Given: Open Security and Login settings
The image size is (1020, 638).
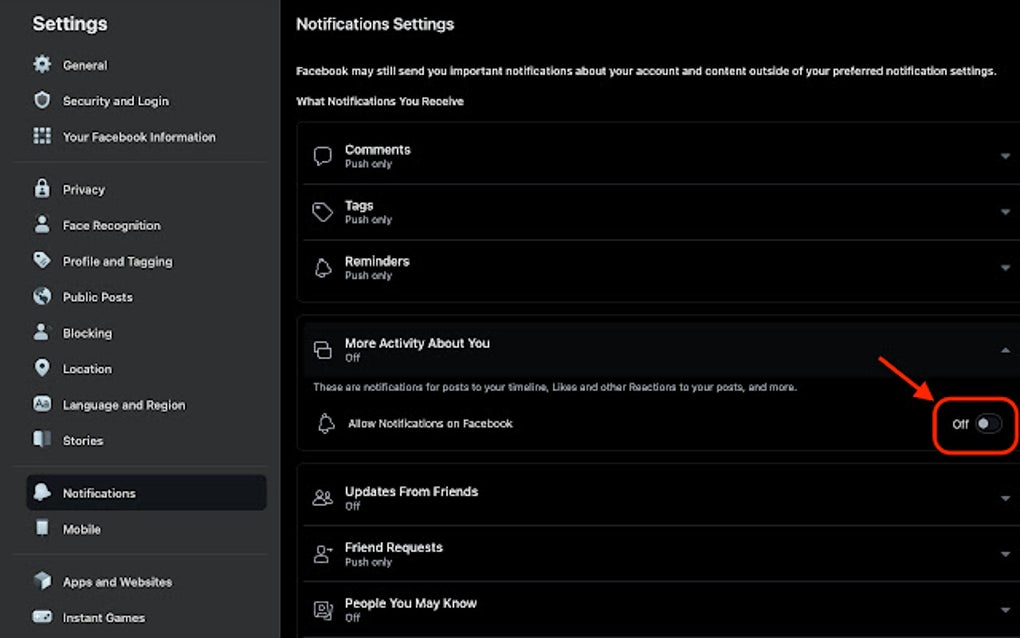Looking at the screenshot, I should 115,100.
